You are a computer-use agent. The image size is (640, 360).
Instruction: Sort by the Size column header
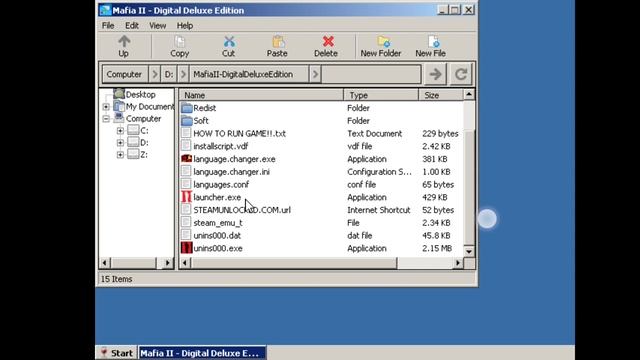[x=441, y=95]
